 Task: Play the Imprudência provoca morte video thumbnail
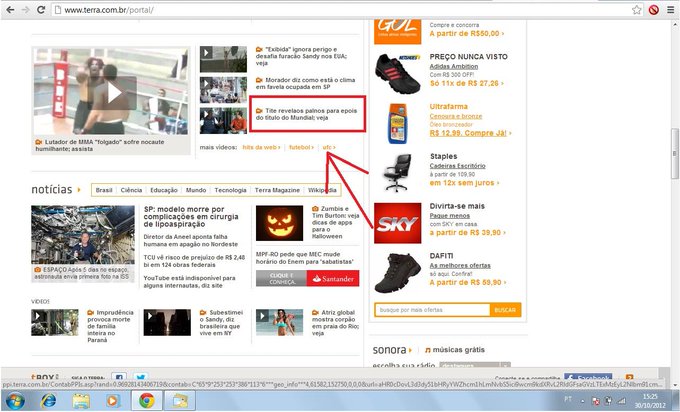pyautogui.click(x=55, y=322)
